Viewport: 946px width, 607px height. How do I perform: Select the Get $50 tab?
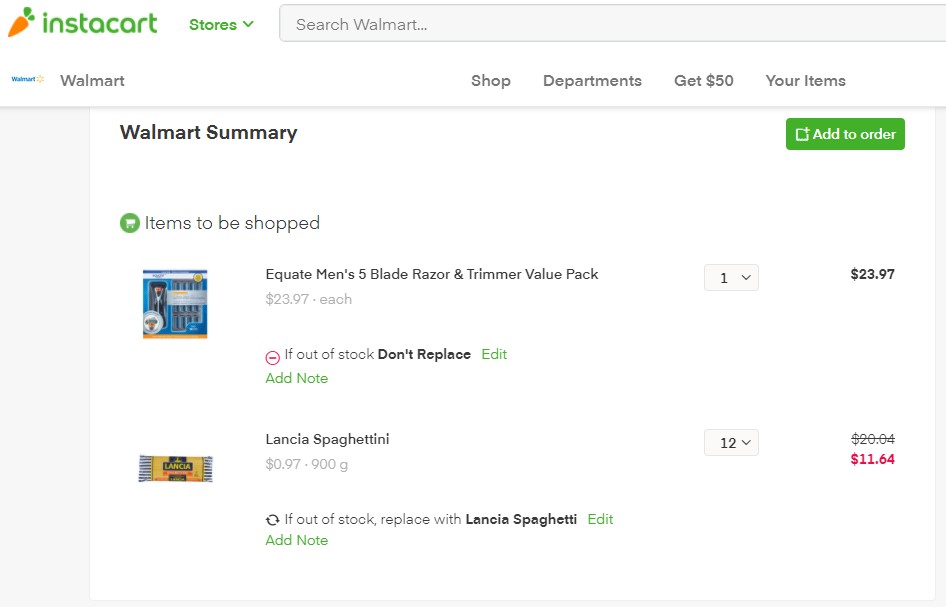703,81
